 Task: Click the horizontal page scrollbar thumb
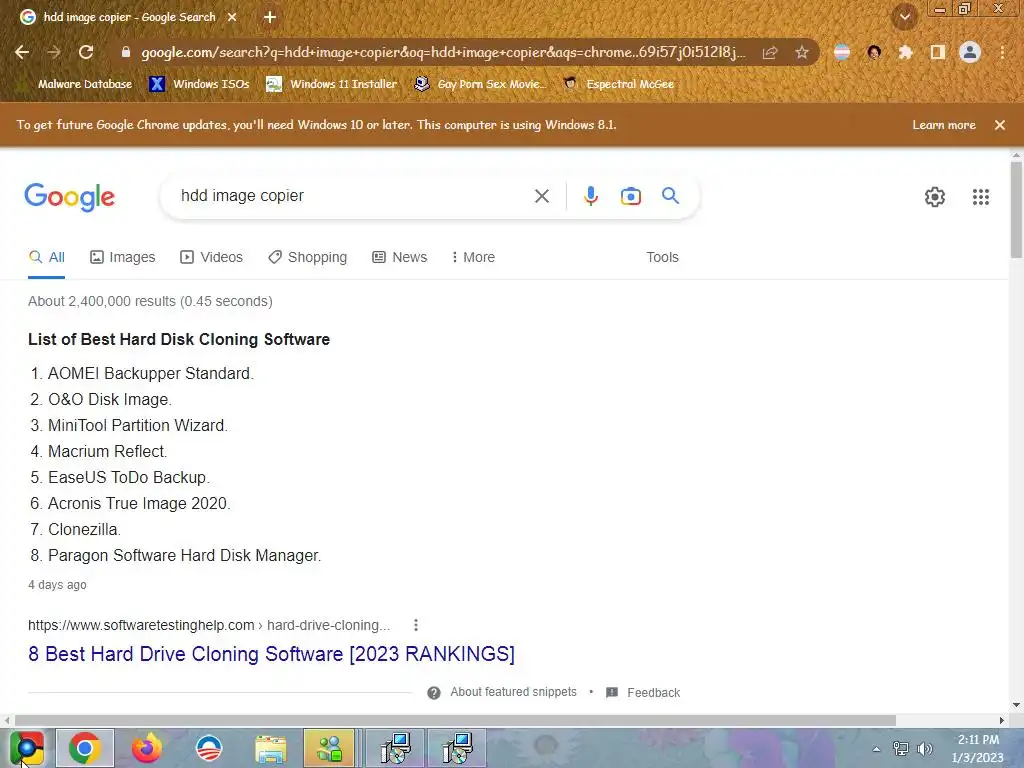tap(455, 720)
